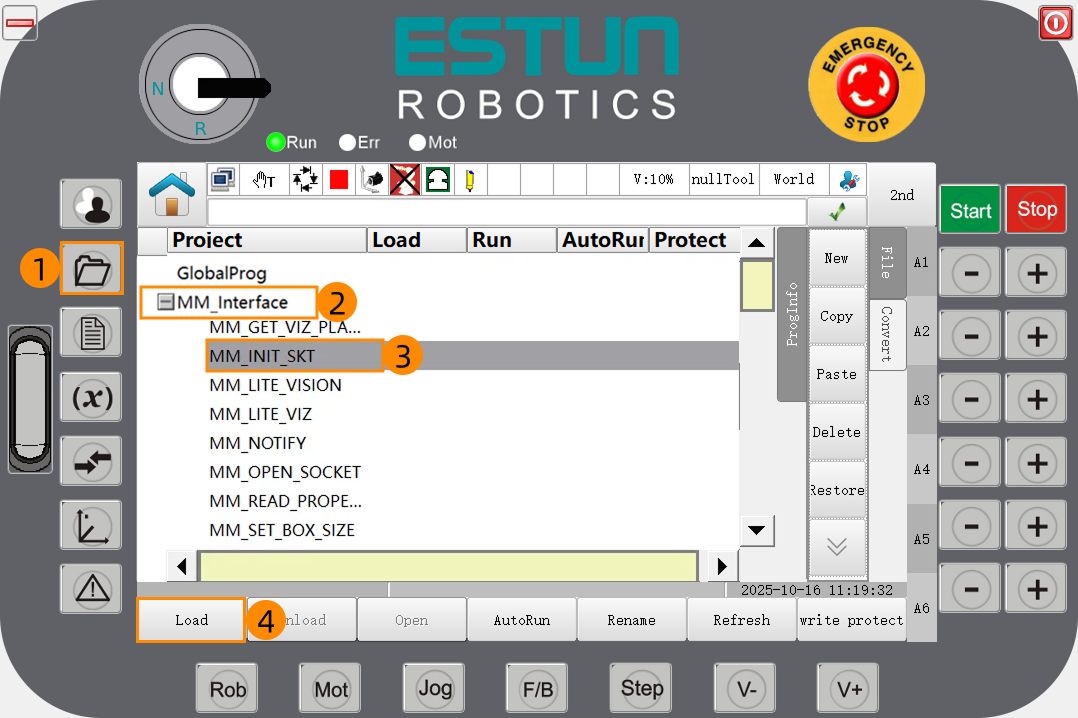The image size is (1078, 718).
Task: Click the horizontal scrollbar thumb
Action: tap(448, 567)
